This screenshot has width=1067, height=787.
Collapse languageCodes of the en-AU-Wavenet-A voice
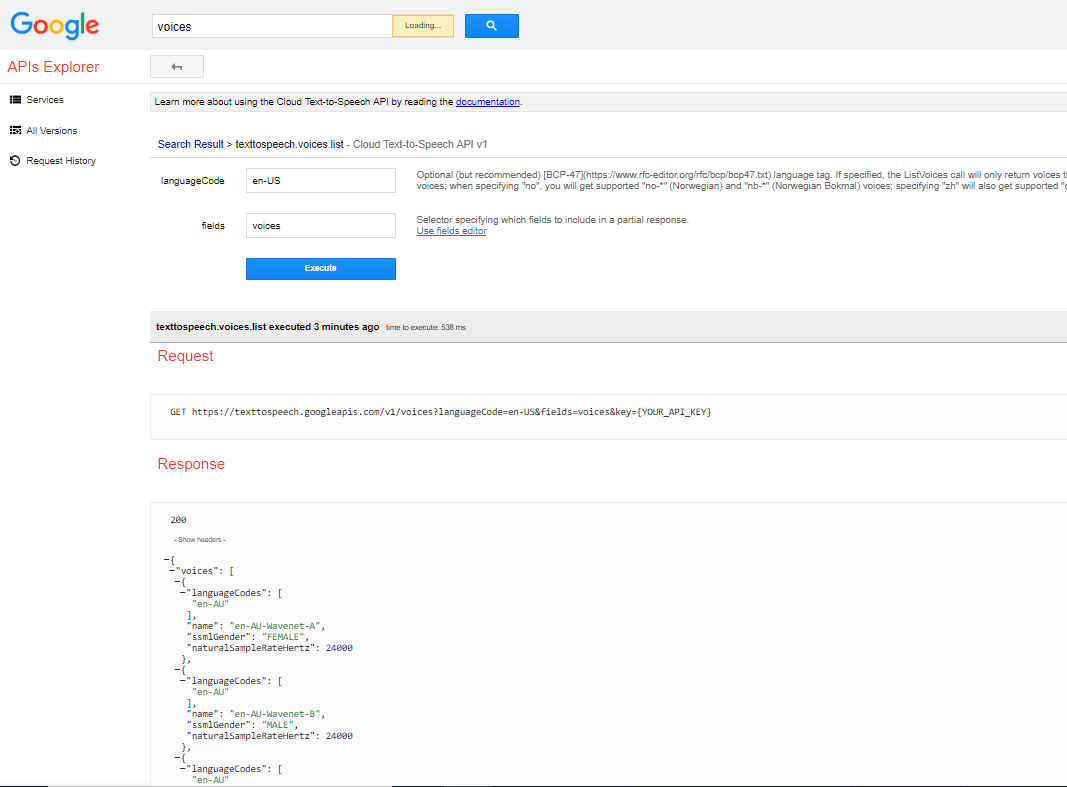pyautogui.click(x=183, y=592)
